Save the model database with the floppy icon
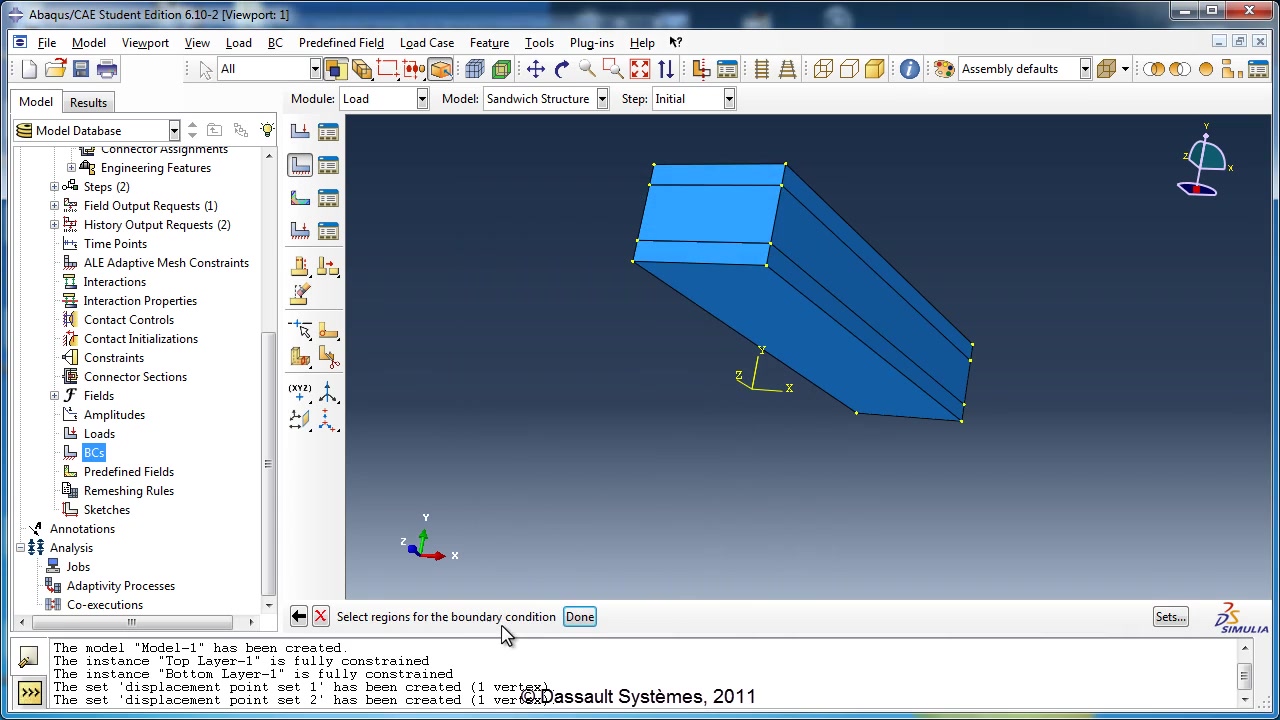The image size is (1280, 720). click(x=81, y=69)
